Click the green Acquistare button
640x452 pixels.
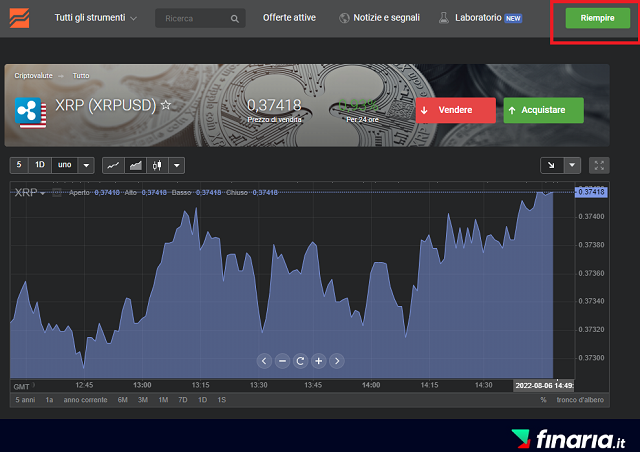click(x=543, y=110)
